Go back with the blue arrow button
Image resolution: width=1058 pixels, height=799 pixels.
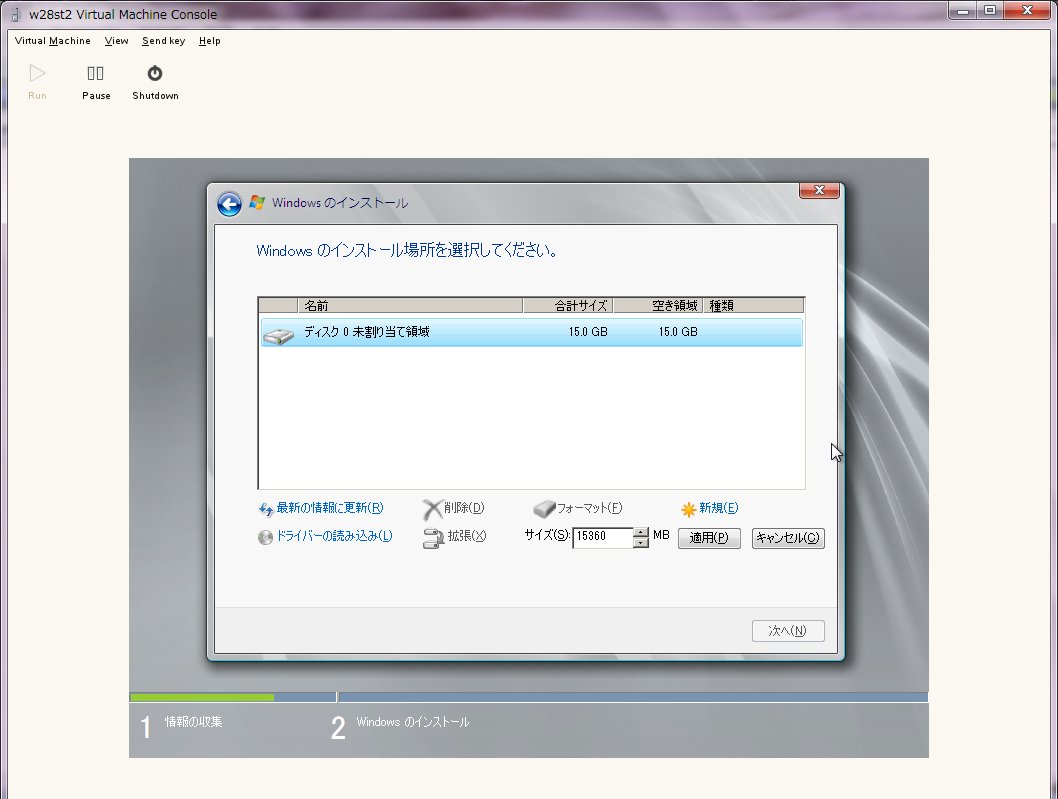[229, 204]
